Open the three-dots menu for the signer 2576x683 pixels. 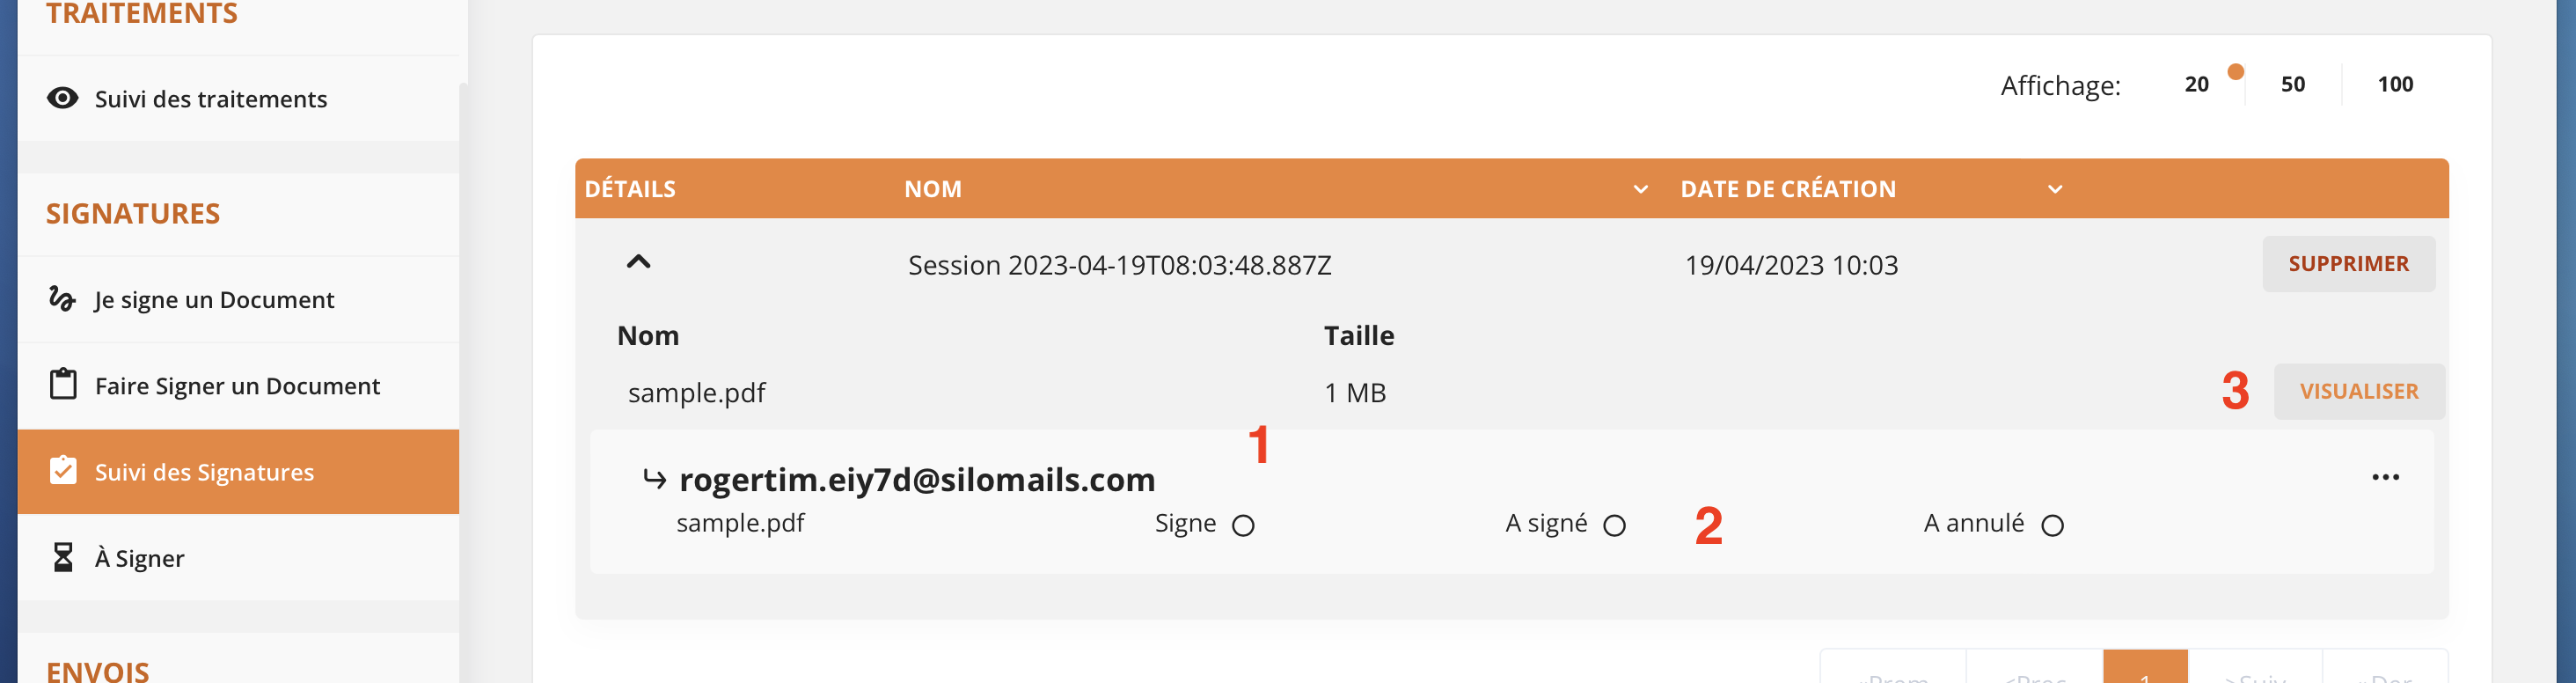pyautogui.click(x=2385, y=477)
